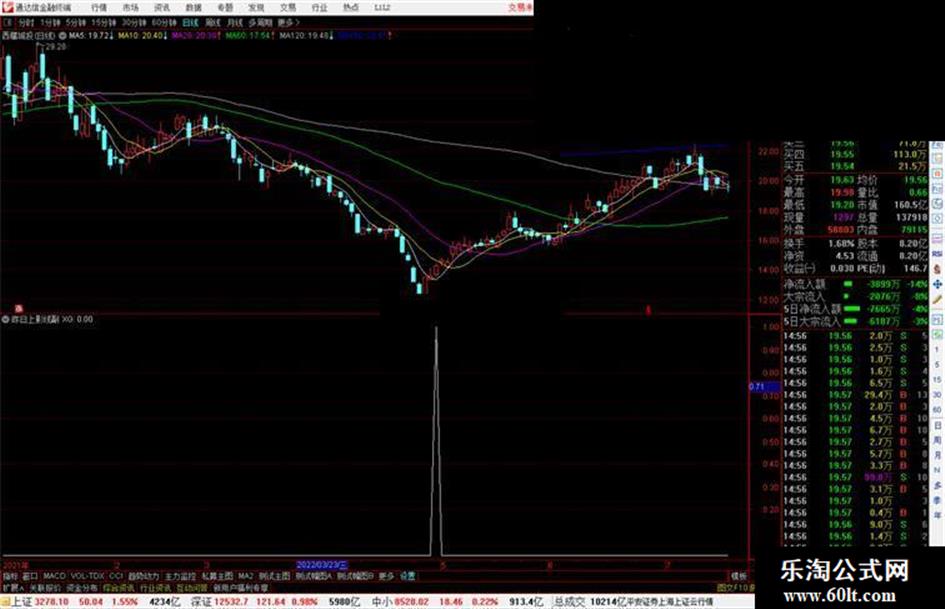This screenshot has width=945, height=609.
Task: Click the Tongdaxin app logo icon
Action: 7,7
